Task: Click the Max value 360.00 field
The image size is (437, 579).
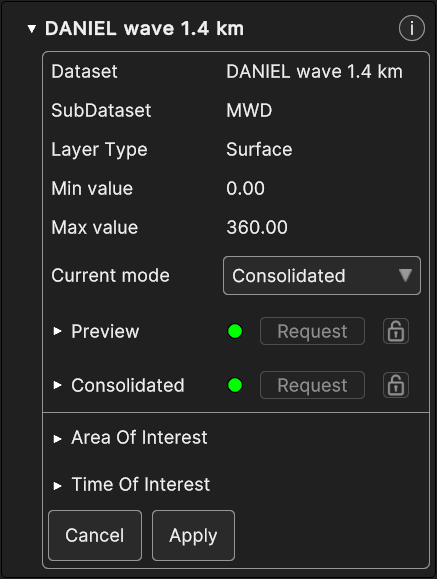Action: tap(257, 227)
